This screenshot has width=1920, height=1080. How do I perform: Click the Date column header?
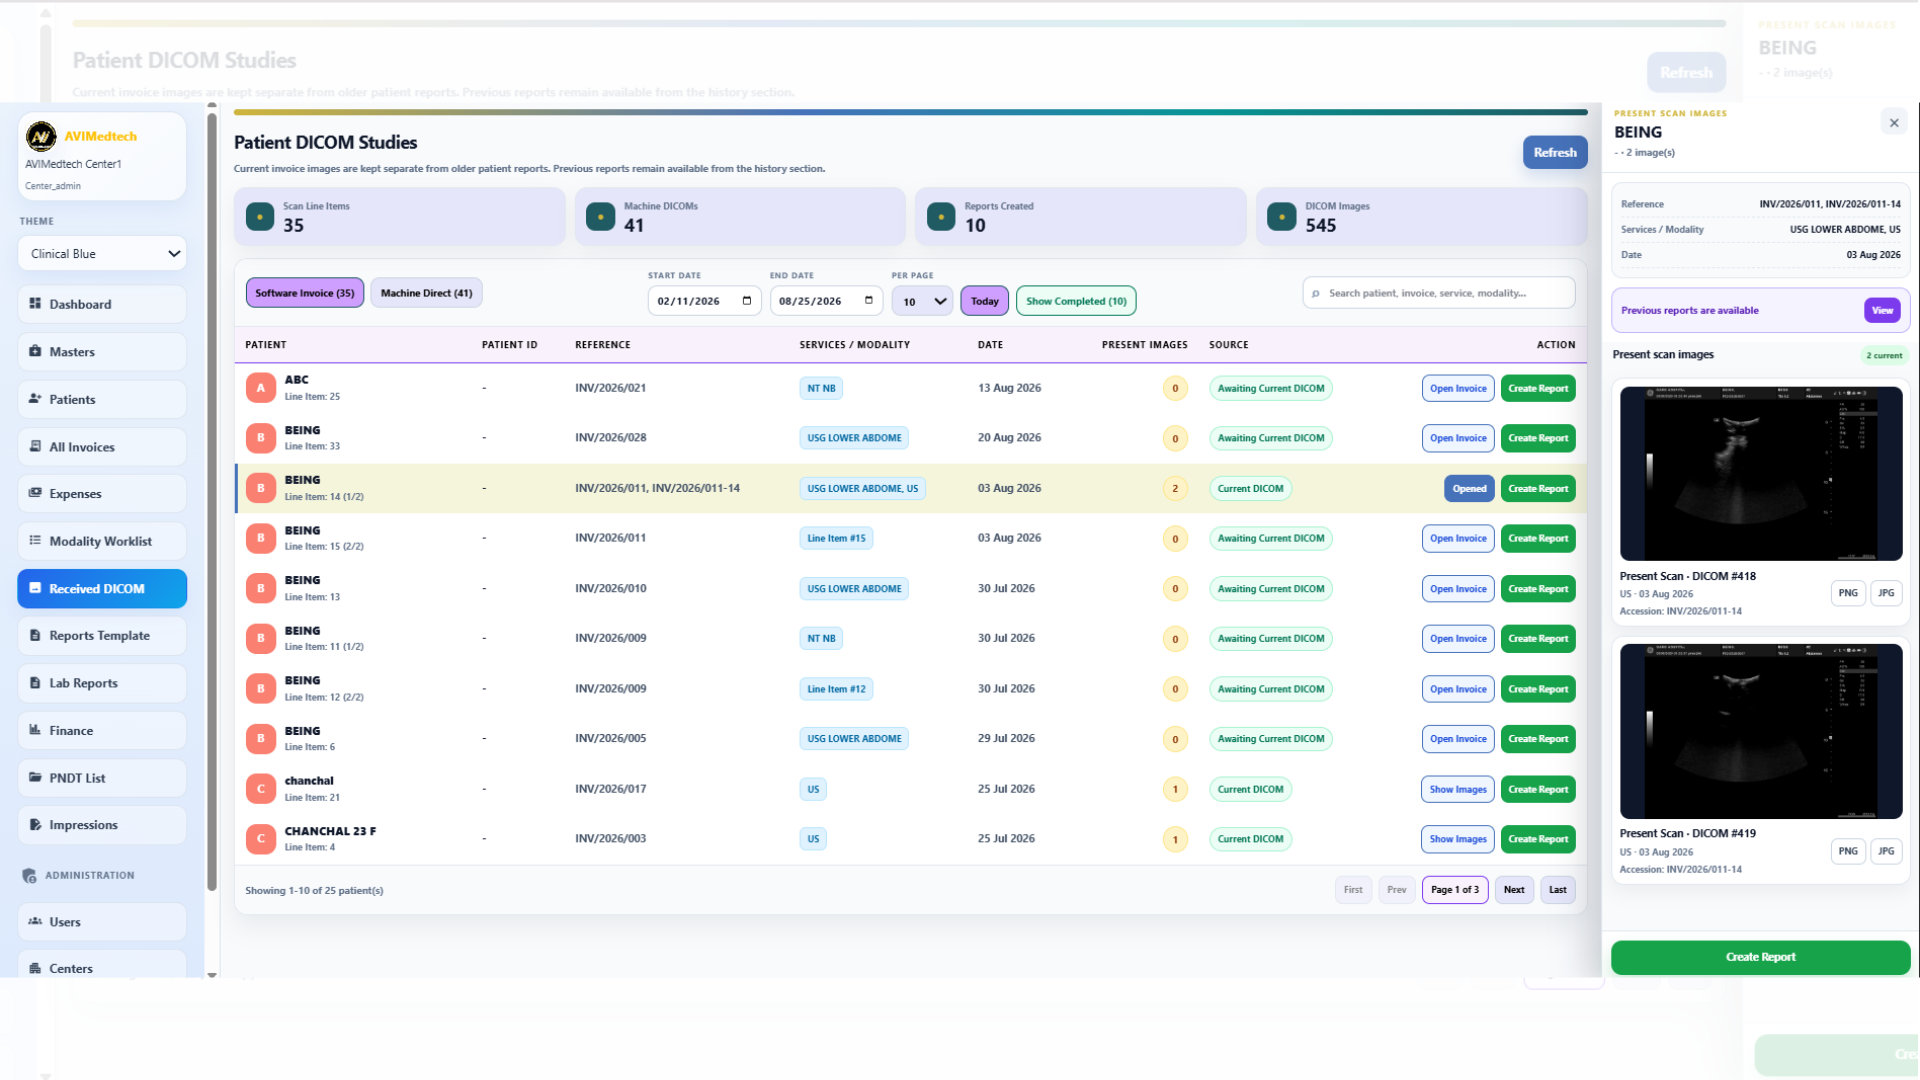click(990, 345)
